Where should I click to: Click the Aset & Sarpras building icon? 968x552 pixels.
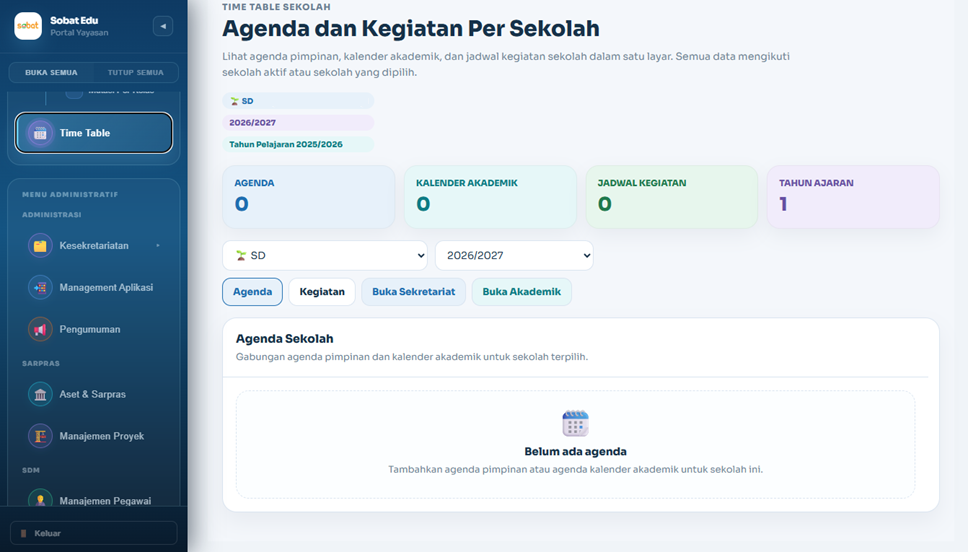click(x=40, y=394)
